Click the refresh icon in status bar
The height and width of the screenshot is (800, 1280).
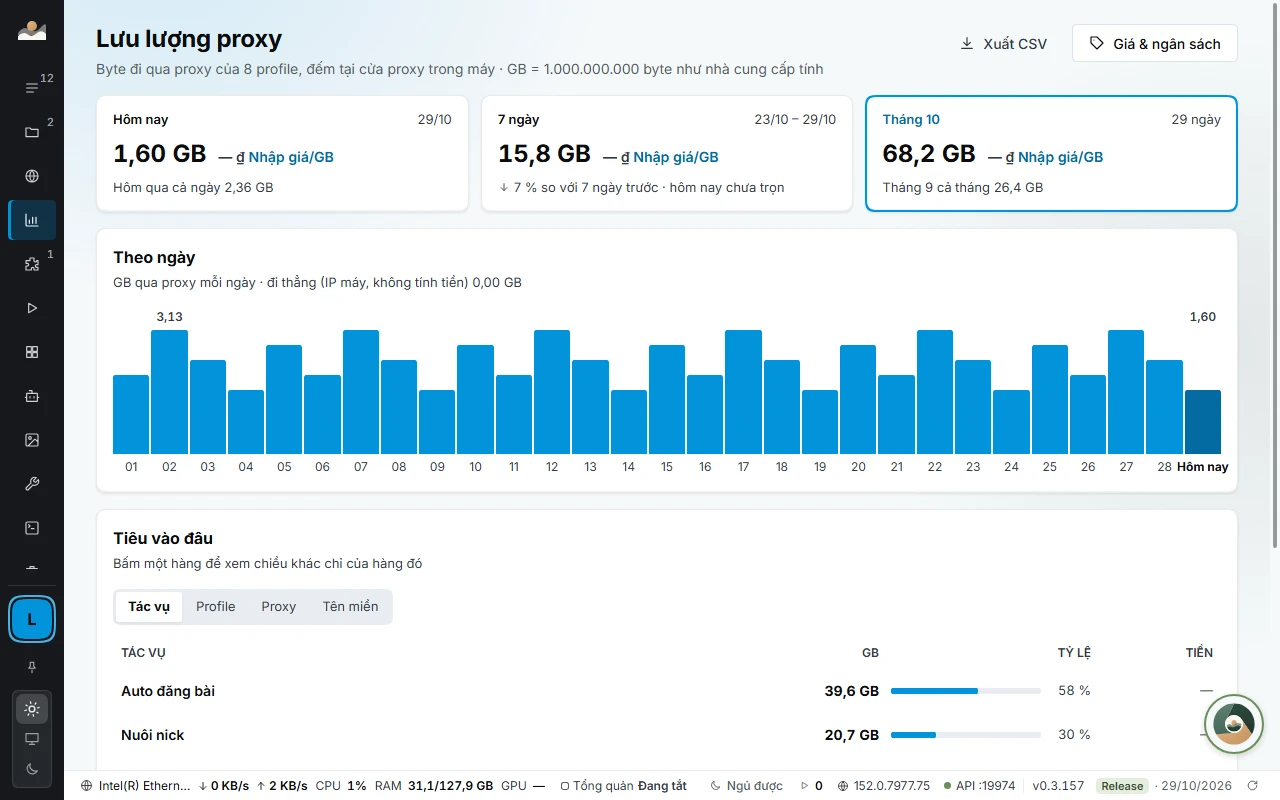click(x=1253, y=786)
